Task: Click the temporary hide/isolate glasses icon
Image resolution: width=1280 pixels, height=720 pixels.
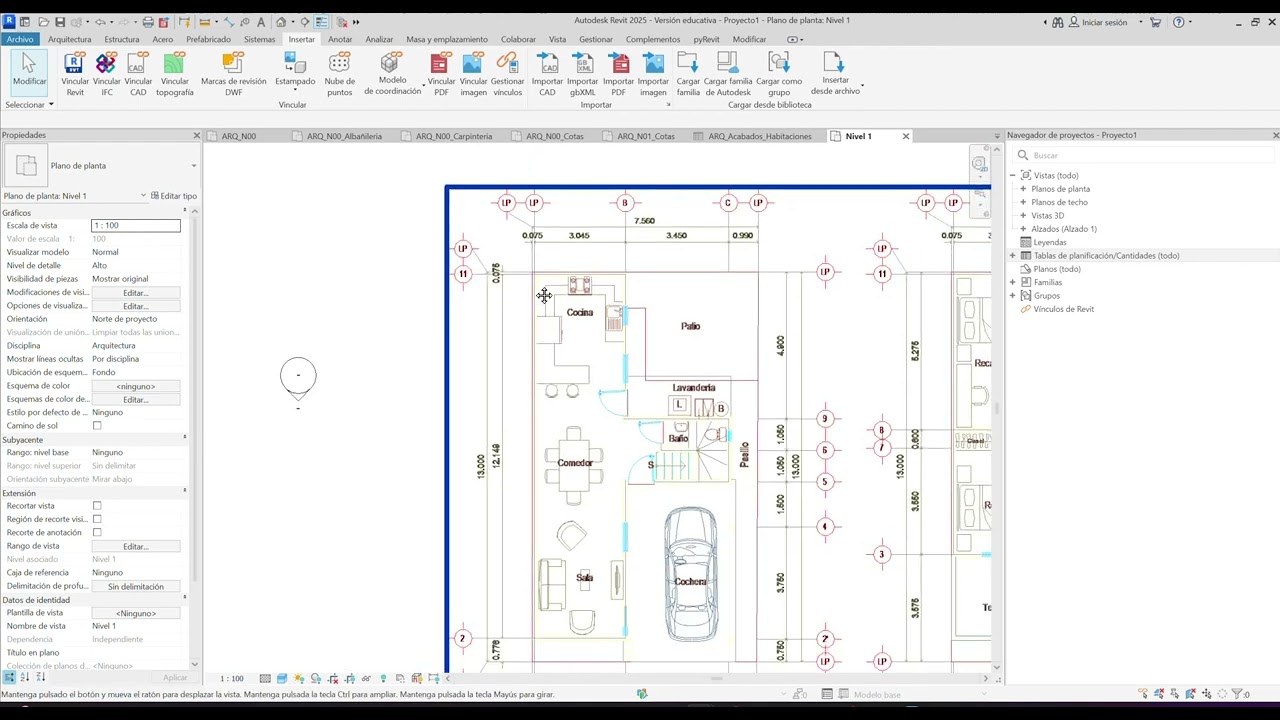Action: (x=366, y=678)
